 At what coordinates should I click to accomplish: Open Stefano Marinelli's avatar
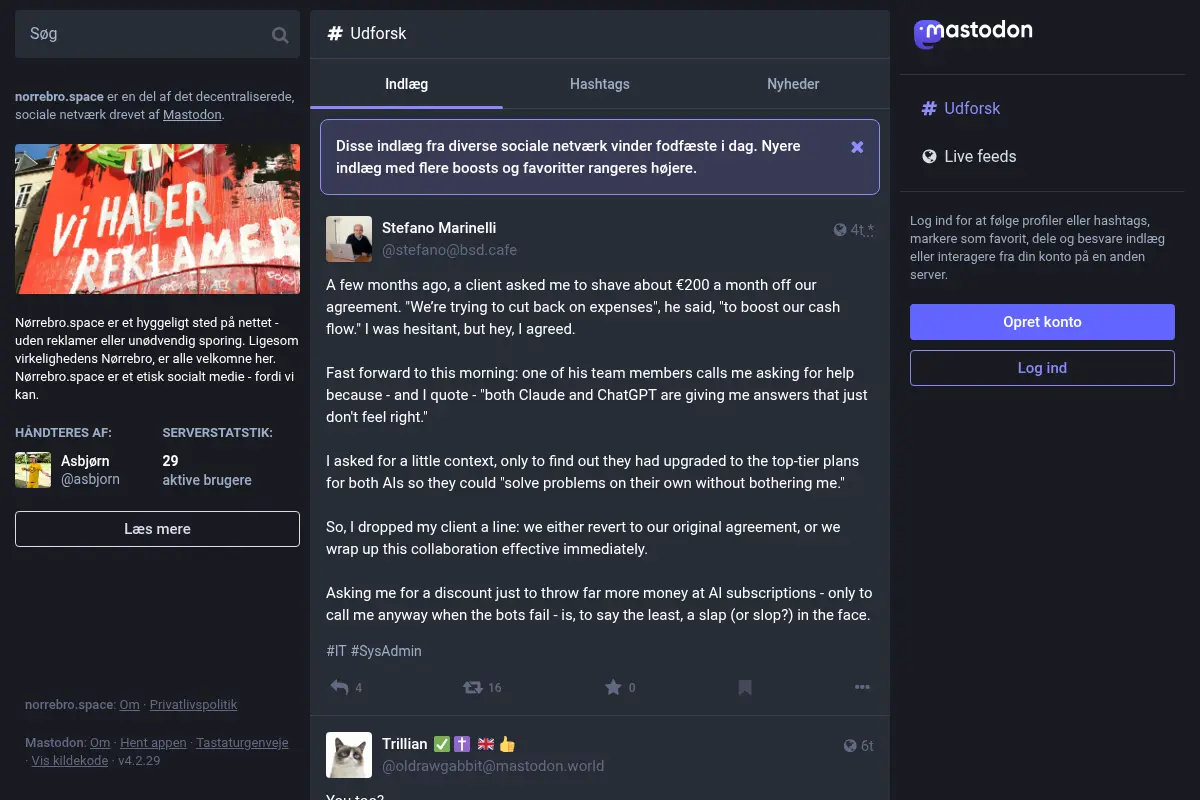click(349, 239)
